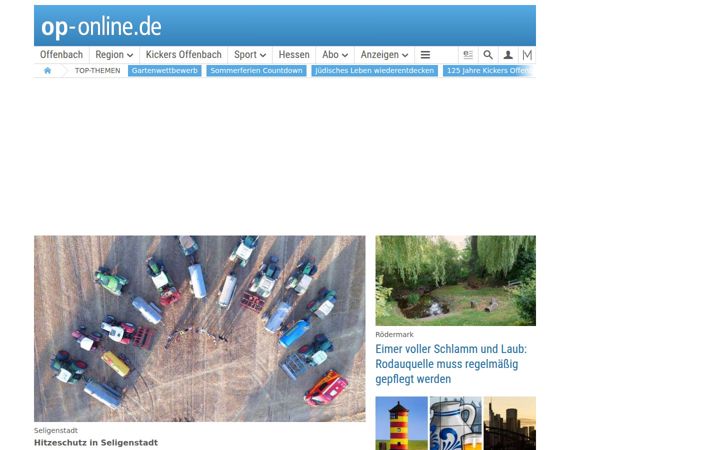Open the Rodauquelle article headline
Screen dimensions: 720x450
(451, 364)
